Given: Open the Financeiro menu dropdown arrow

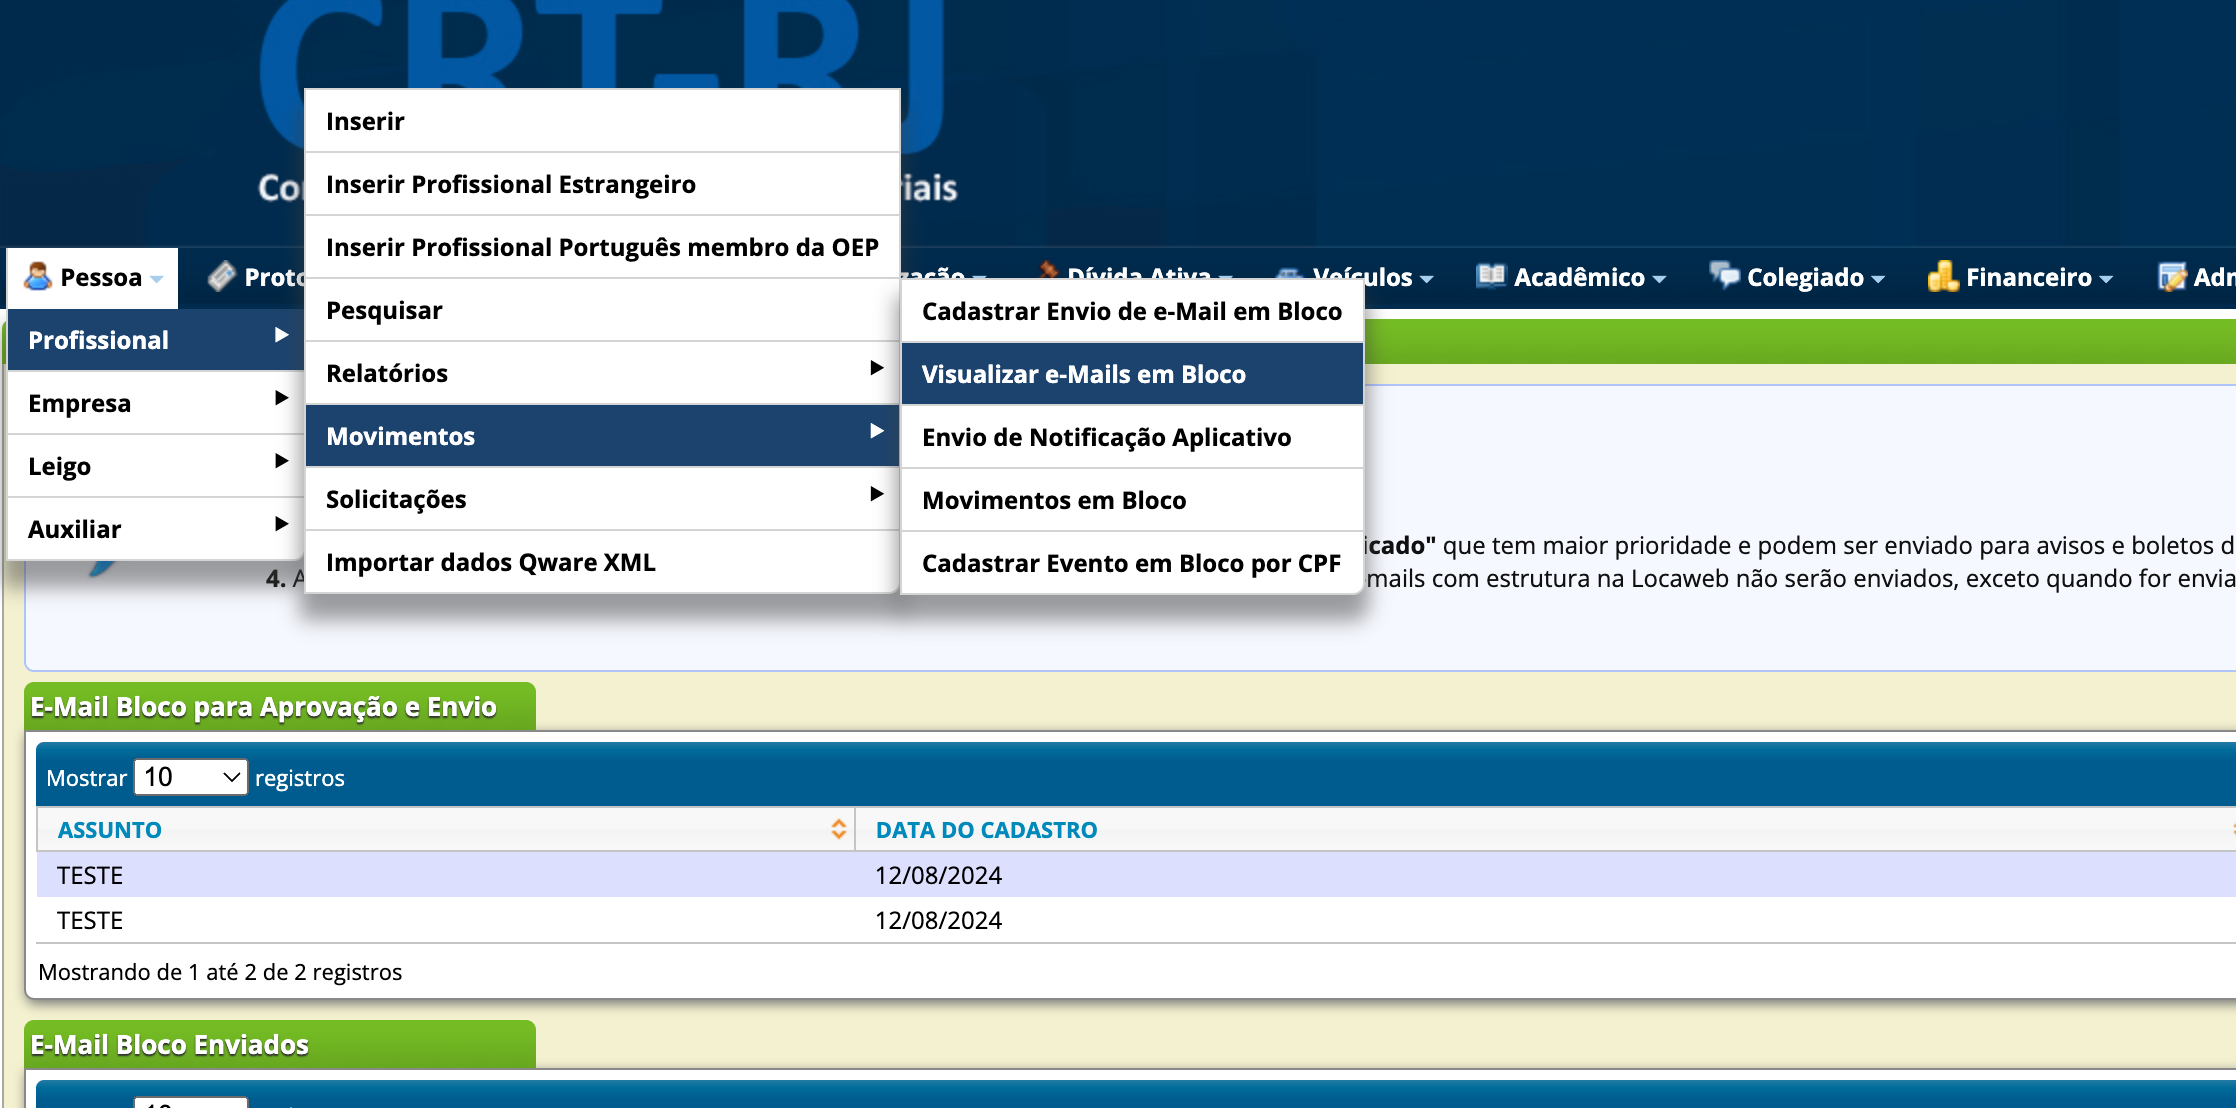Looking at the screenshot, I should (2106, 279).
